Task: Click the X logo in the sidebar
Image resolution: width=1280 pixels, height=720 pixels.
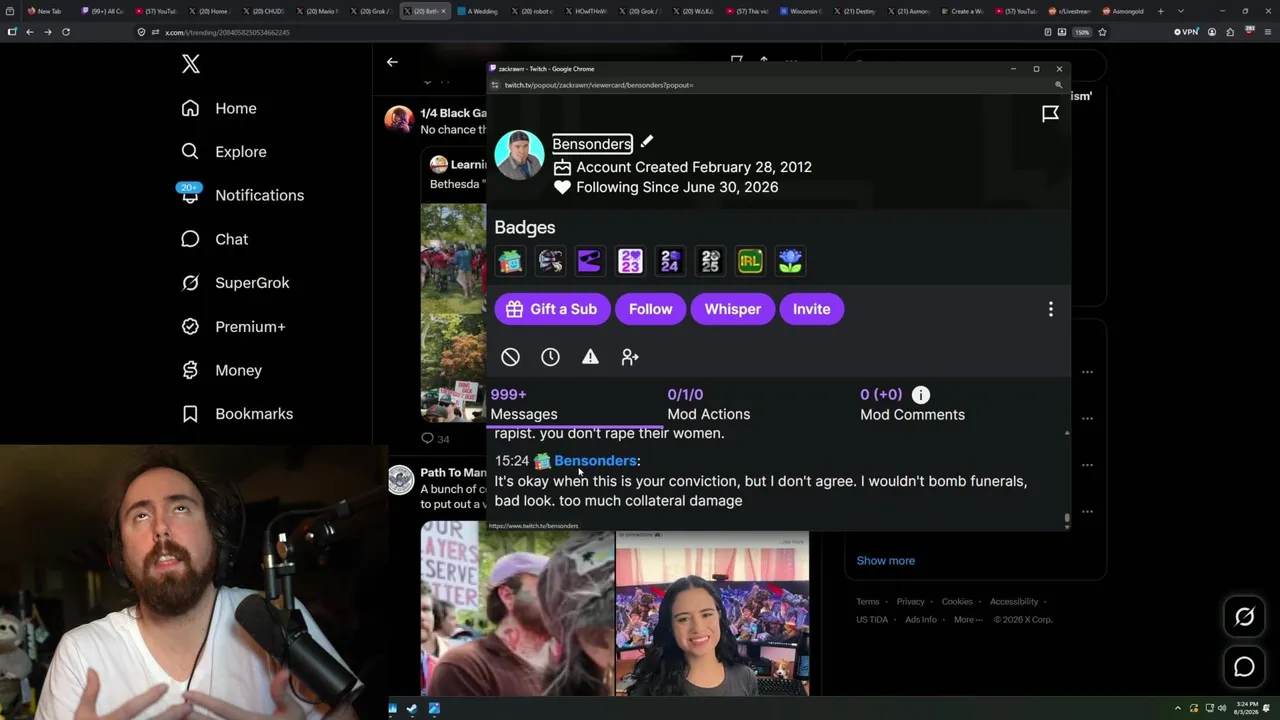Action: coord(191,65)
